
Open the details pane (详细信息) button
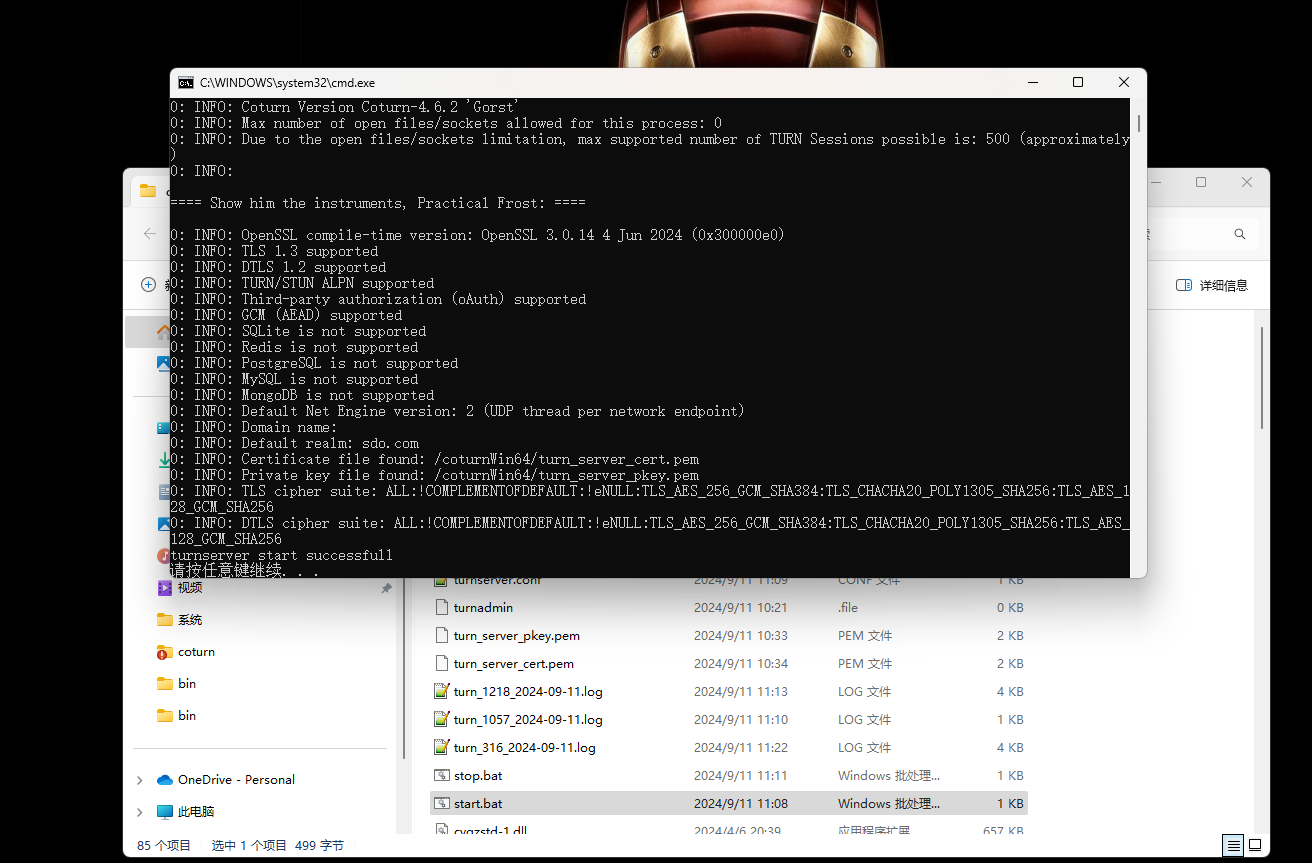click(1212, 285)
